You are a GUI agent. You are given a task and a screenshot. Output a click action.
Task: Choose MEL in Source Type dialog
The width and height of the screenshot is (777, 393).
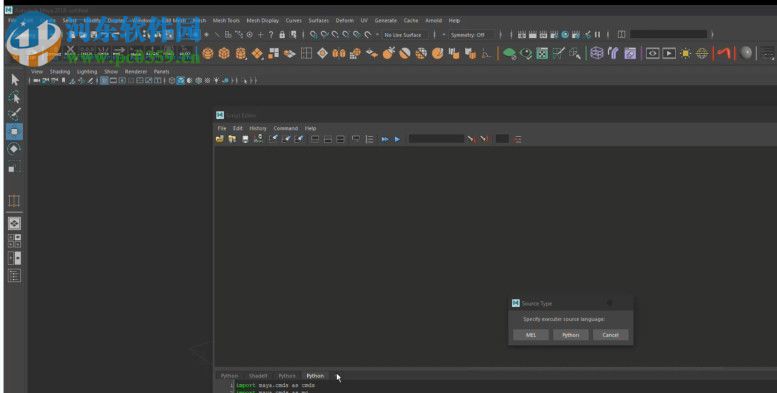coord(531,335)
